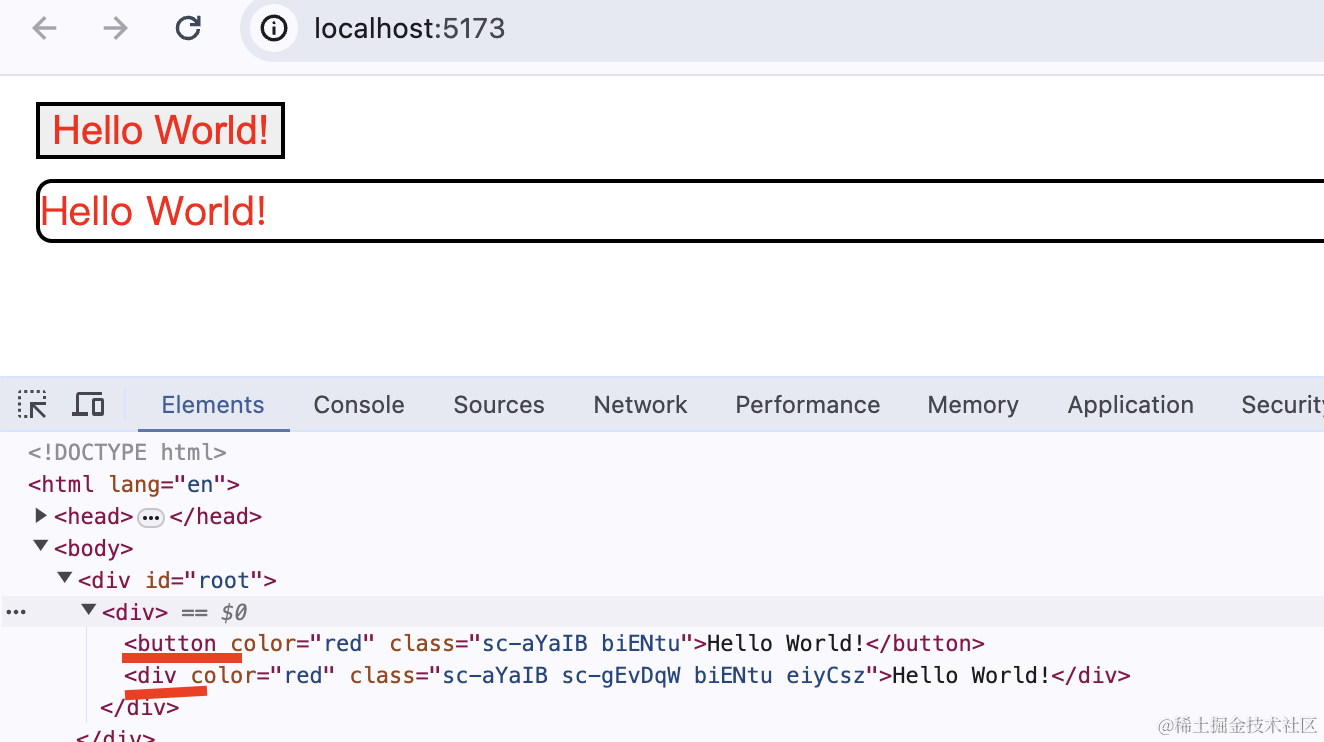Click the browser forward arrow
Viewport: 1324px width, 742px height.
(x=116, y=28)
